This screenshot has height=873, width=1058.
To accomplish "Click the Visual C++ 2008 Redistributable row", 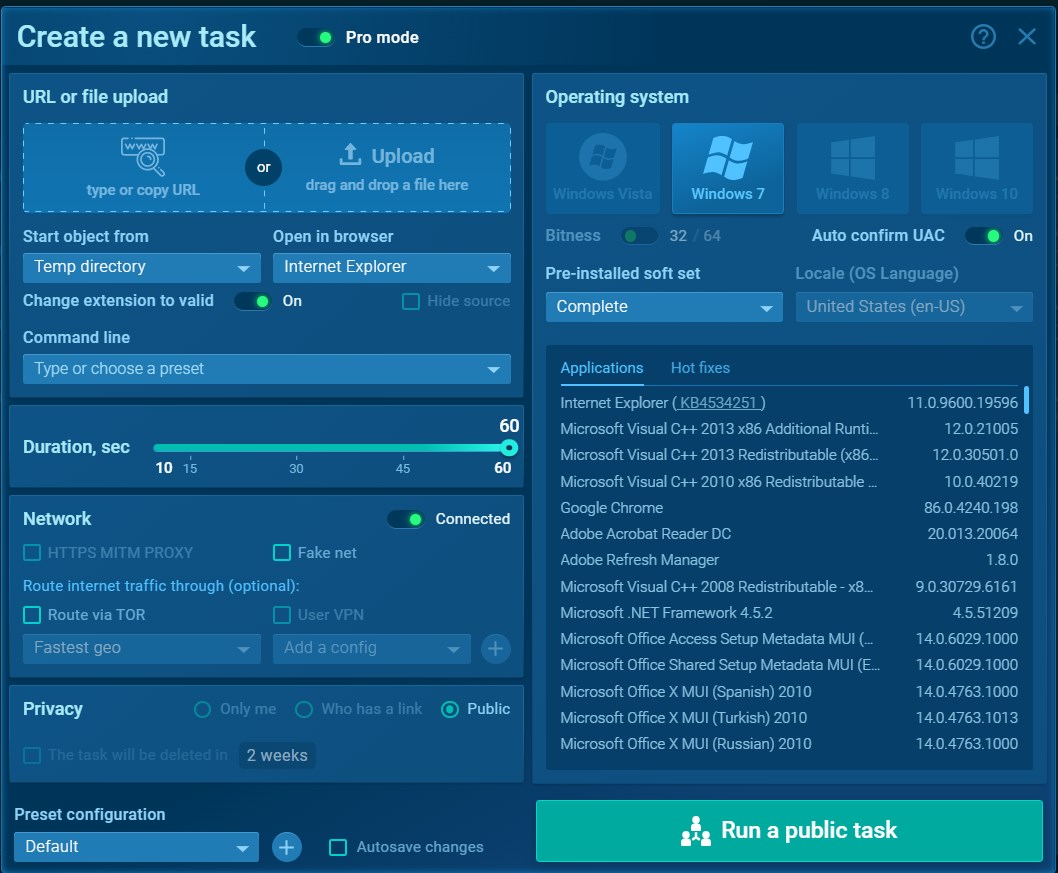I will (x=789, y=586).
